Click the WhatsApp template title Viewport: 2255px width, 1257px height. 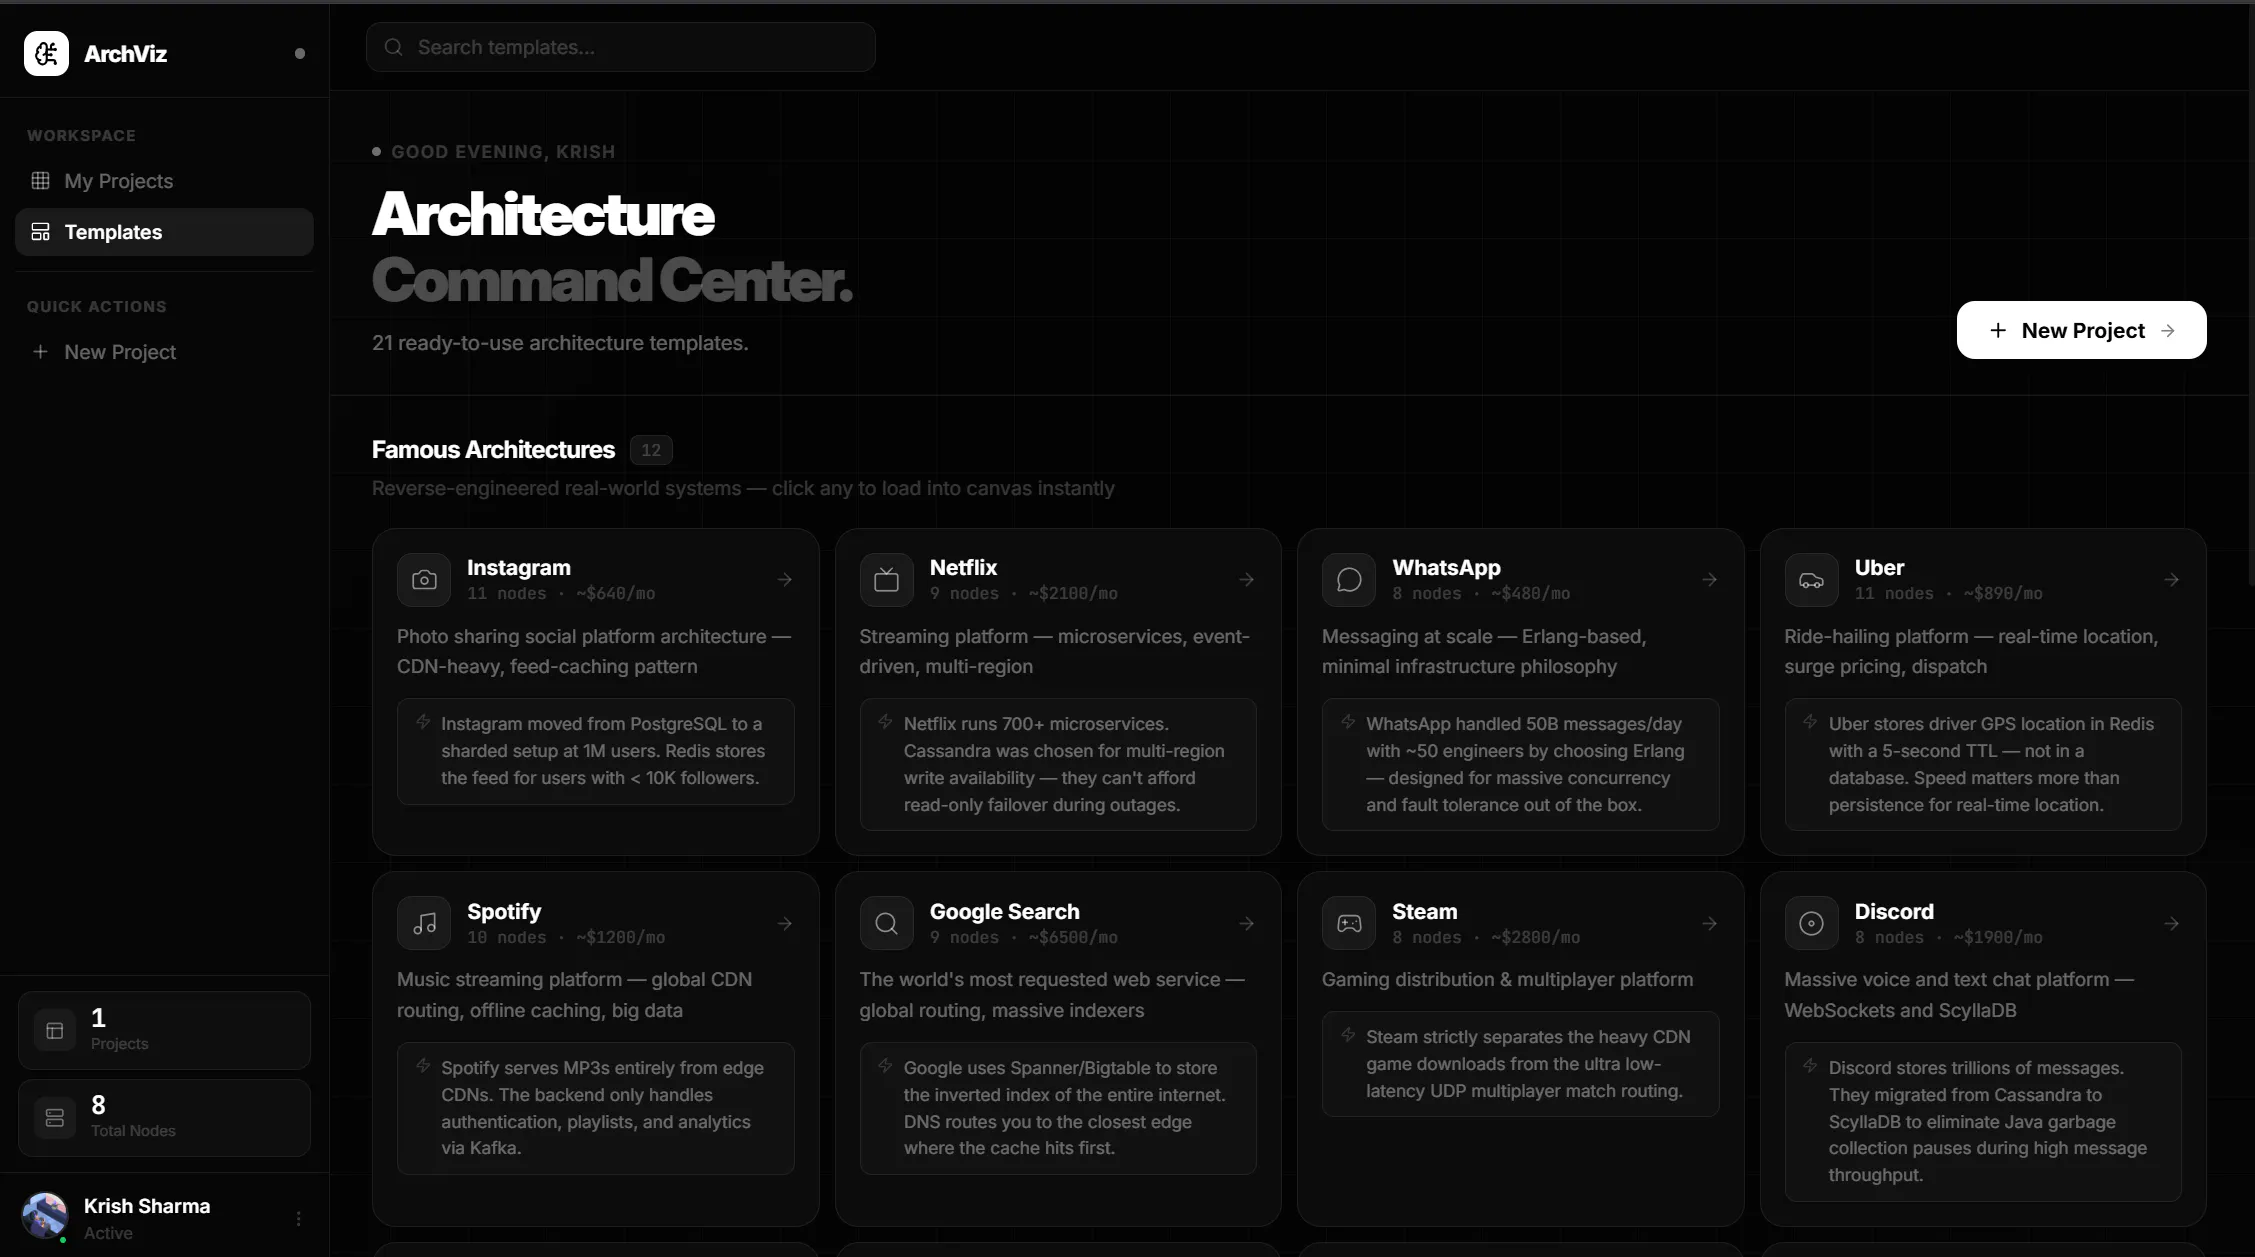coord(1446,567)
